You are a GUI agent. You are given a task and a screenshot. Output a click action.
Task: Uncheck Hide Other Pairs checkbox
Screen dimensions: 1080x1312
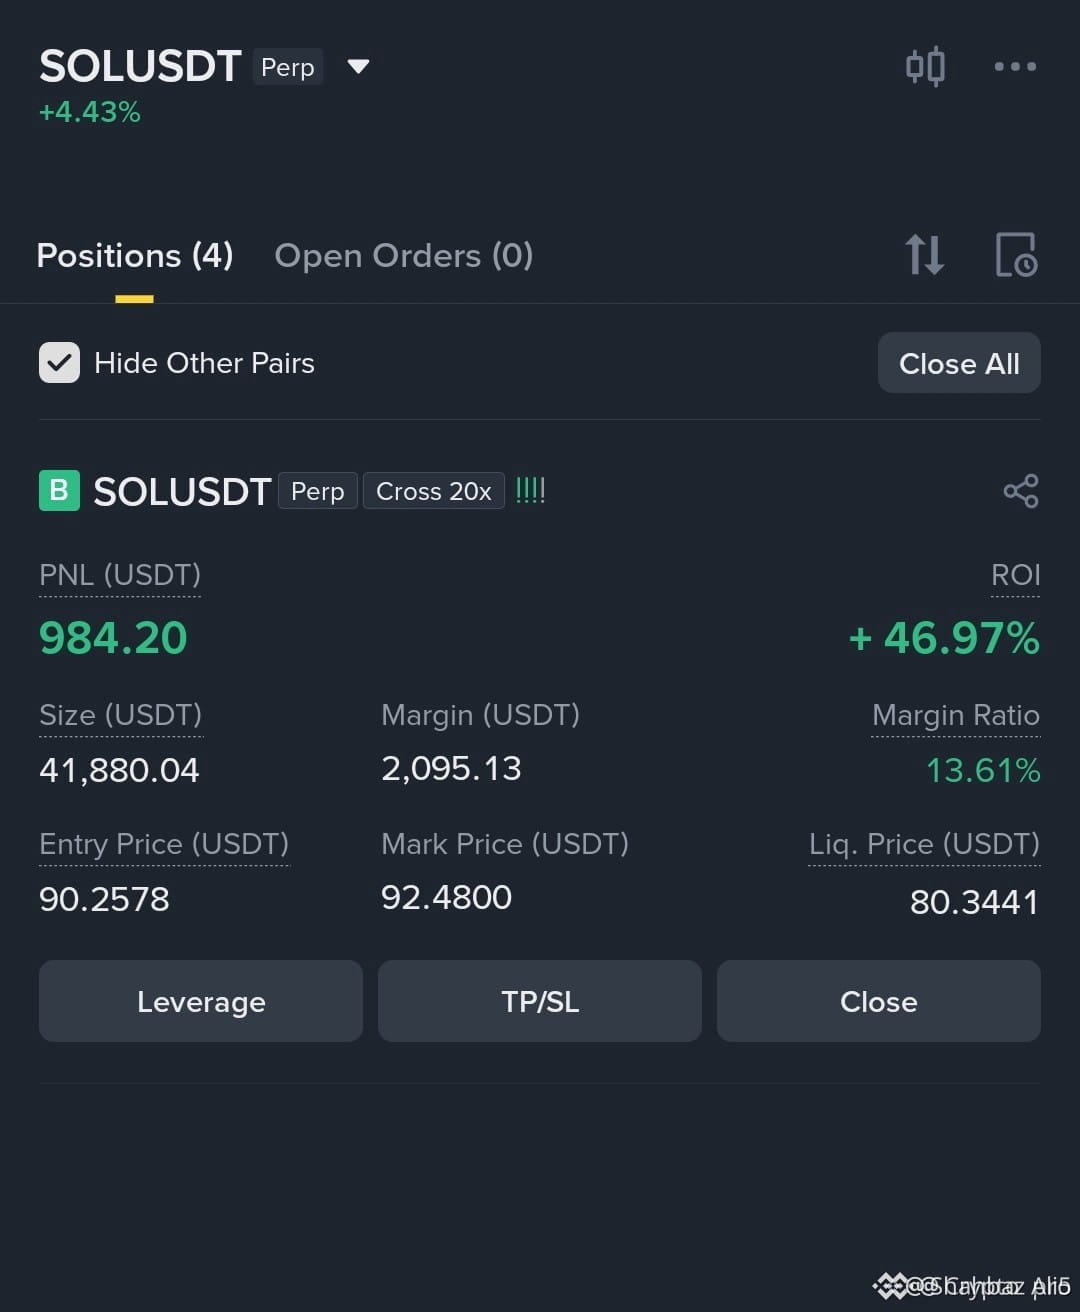coord(59,363)
